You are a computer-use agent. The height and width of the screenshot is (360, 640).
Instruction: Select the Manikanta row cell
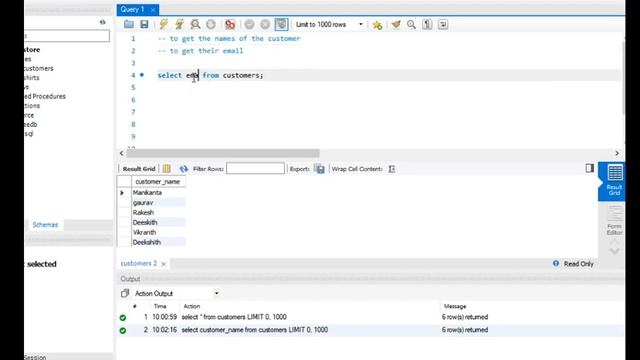[x=158, y=192]
